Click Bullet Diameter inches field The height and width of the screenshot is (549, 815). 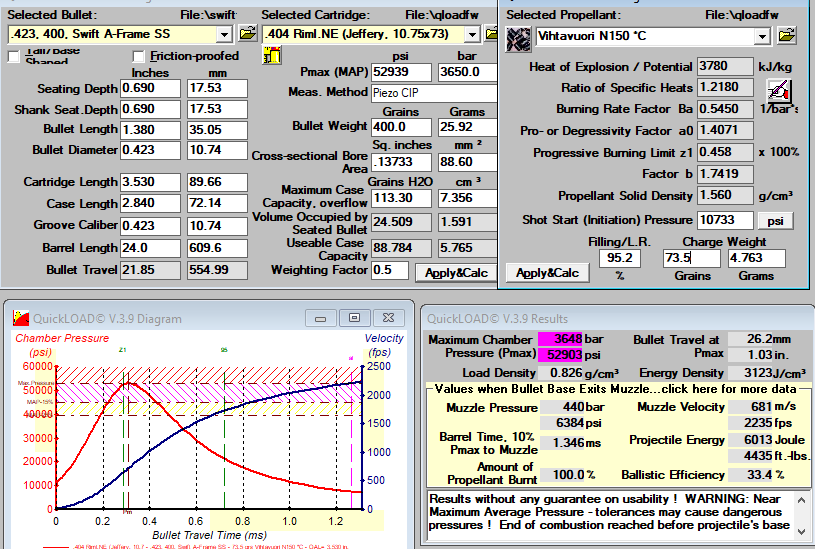(x=150, y=150)
